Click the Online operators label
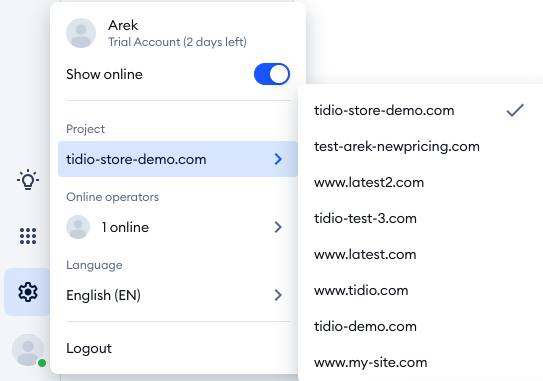Viewport: 543px width, 381px height. (x=113, y=197)
